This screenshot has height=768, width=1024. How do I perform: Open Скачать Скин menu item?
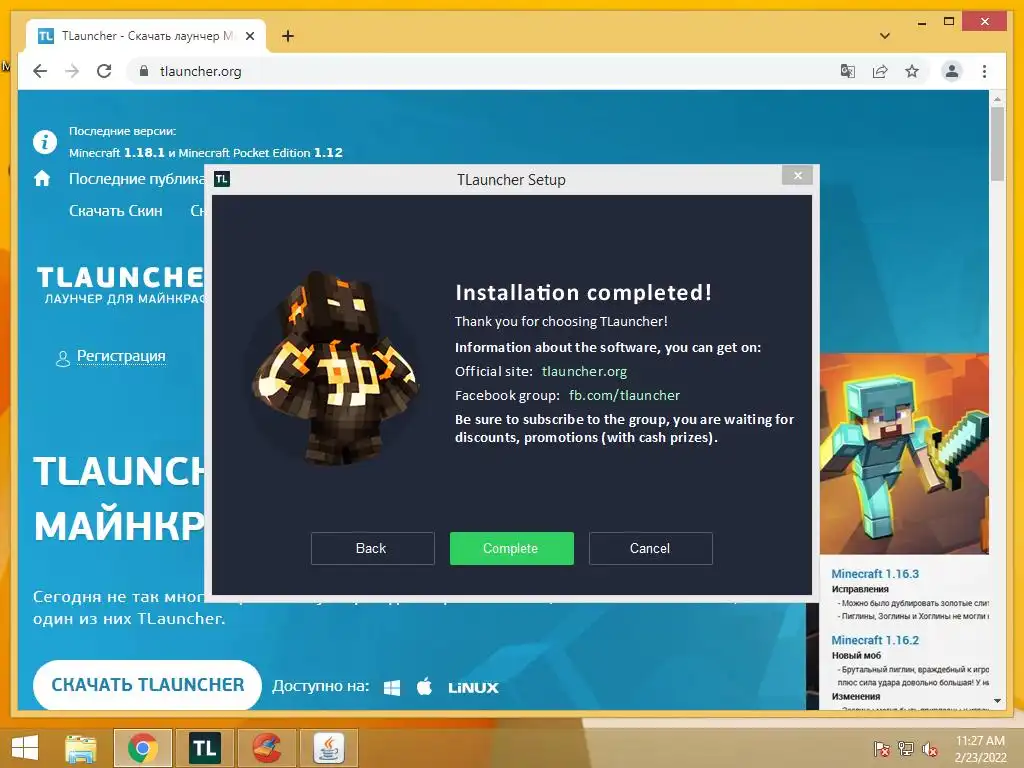116,211
